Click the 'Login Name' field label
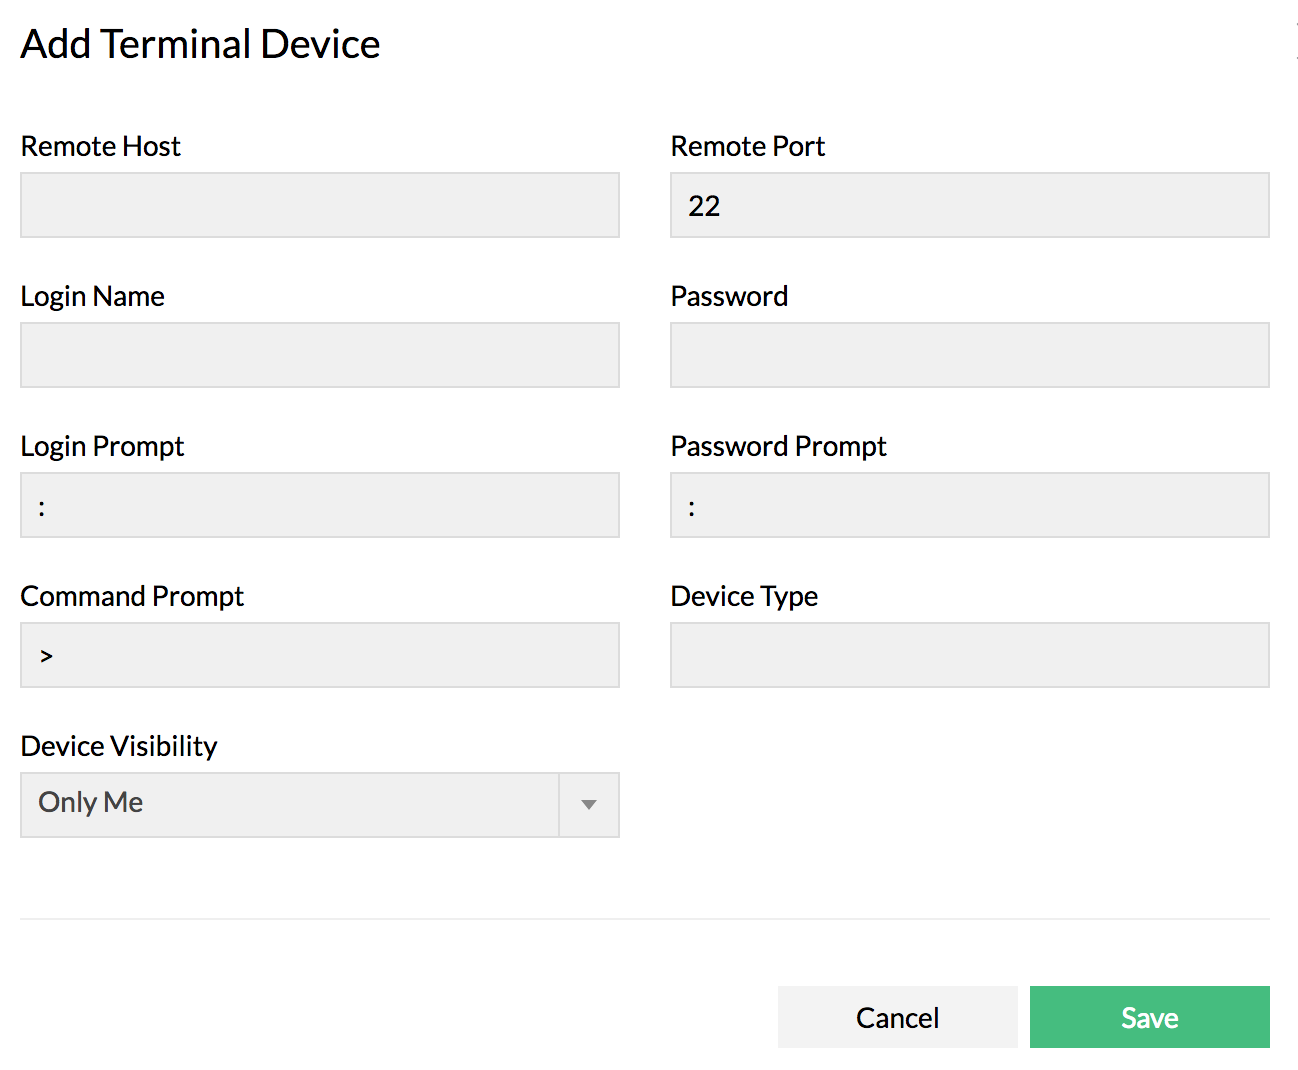This screenshot has width=1298, height=1070. (93, 296)
